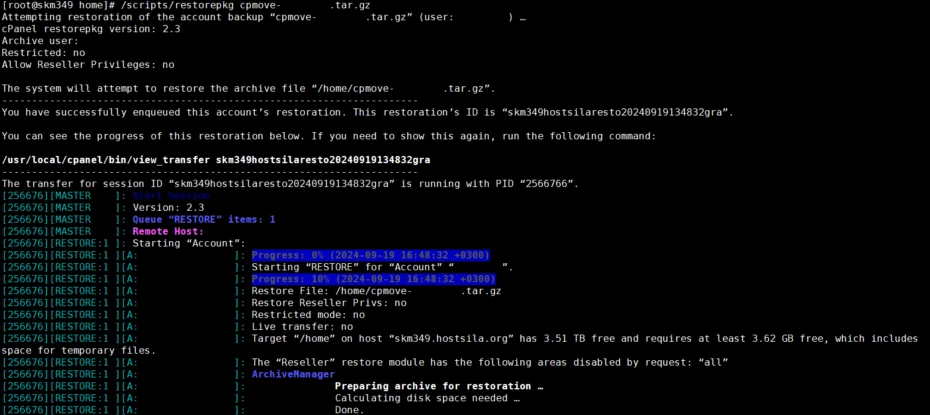Viewport: 930px width, 415px height.
Task: Click the "Restore Reseller Privs: no" line
Action: pyautogui.click(x=329, y=303)
